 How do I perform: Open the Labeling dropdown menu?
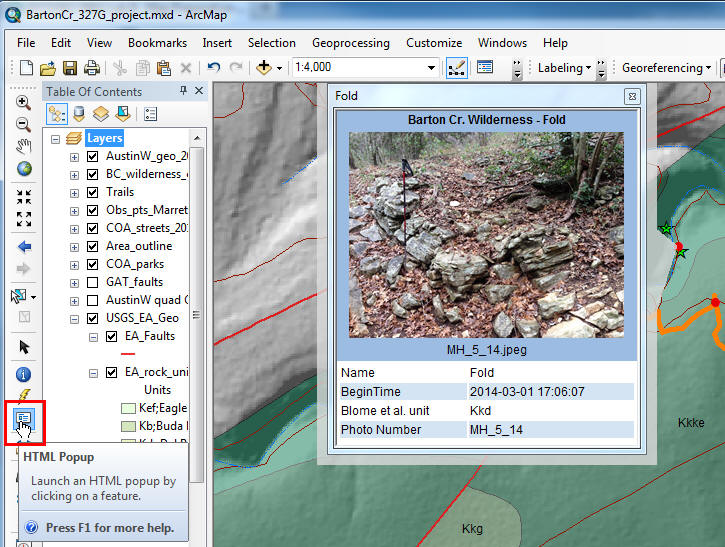pyautogui.click(x=565, y=68)
